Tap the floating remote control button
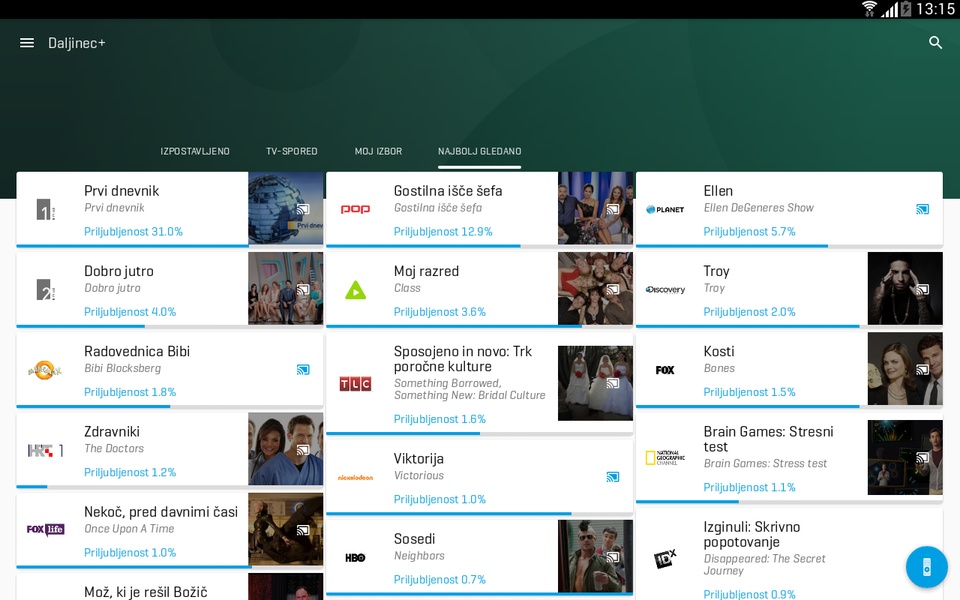Screen dimensions: 960x600 click(x=926, y=567)
